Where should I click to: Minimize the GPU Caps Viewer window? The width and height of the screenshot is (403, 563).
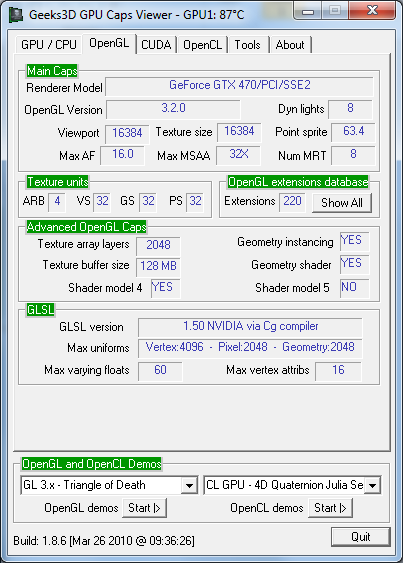(x=307, y=11)
